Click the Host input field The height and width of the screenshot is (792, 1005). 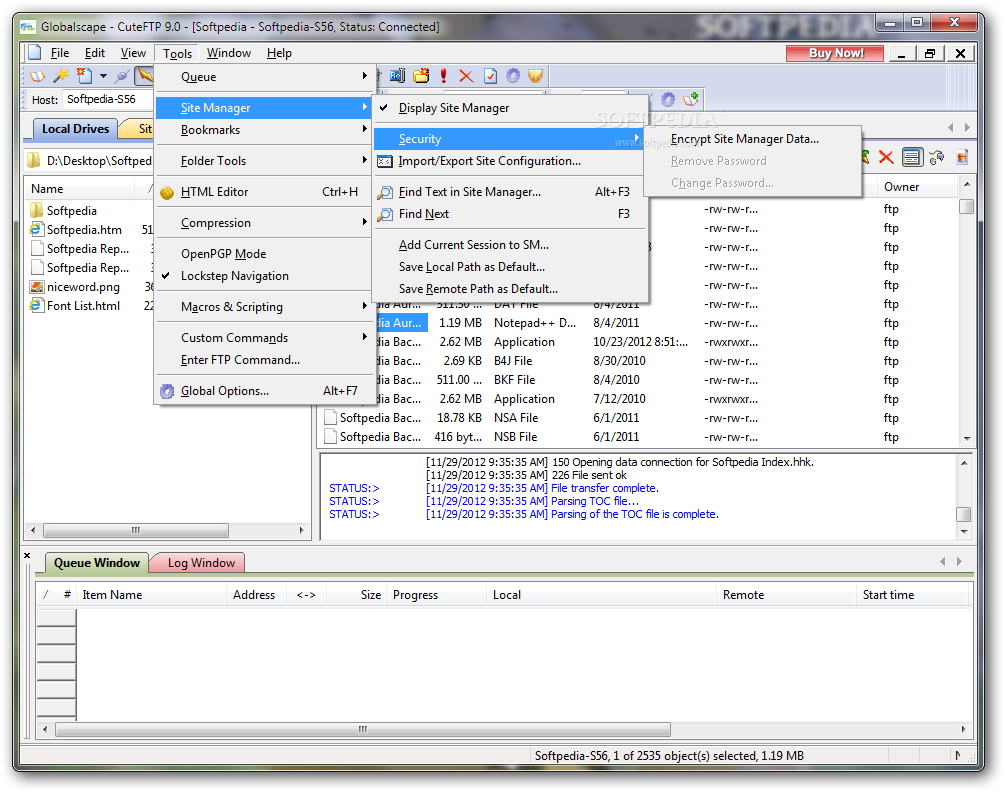pyautogui.click(x=107, y=99)
